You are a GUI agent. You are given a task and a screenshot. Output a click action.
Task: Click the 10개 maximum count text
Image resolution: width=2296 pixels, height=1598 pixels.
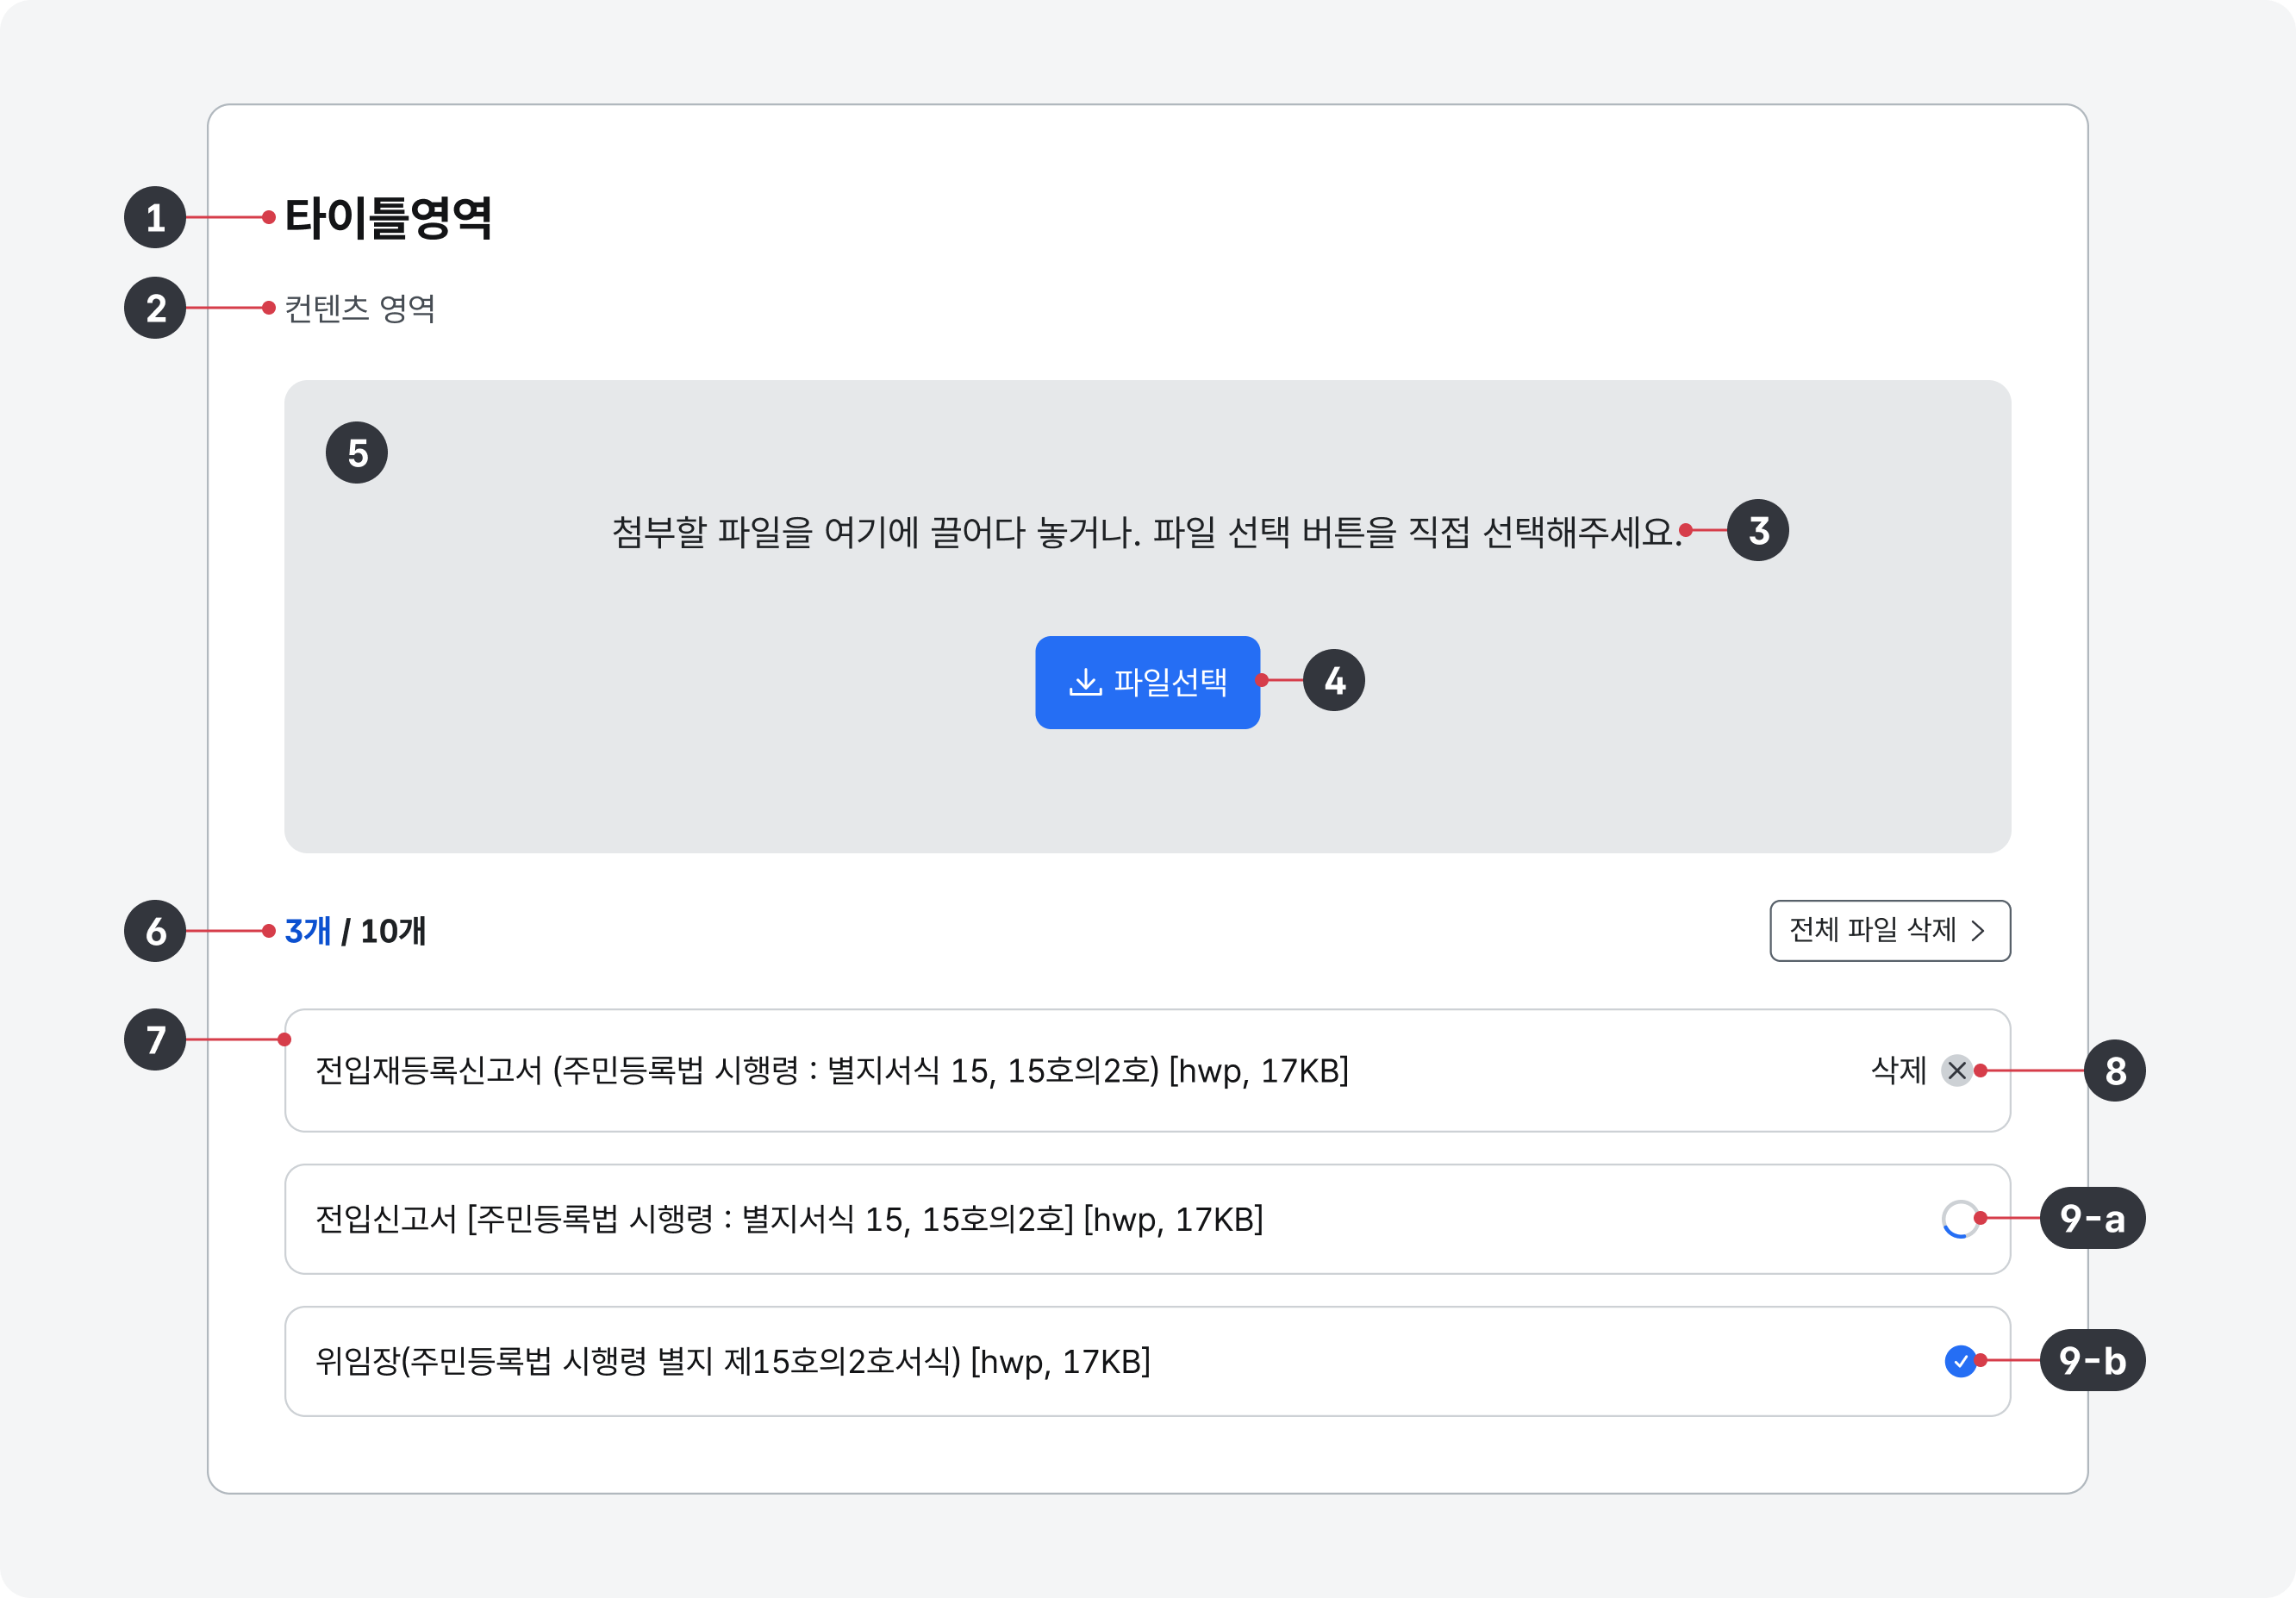(393, 931)
